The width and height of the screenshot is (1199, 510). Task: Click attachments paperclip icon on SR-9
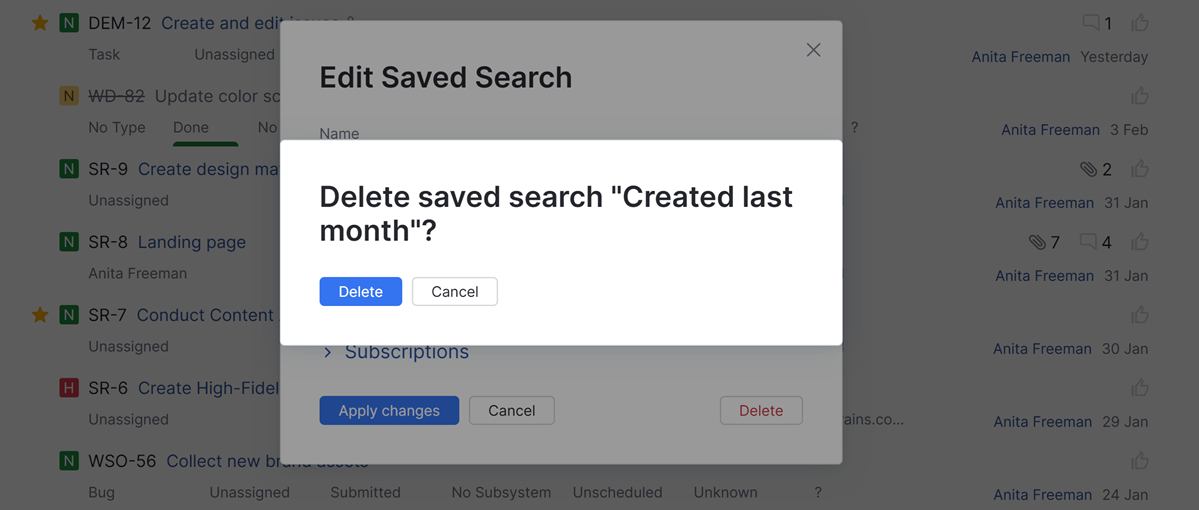(1088, 169)
